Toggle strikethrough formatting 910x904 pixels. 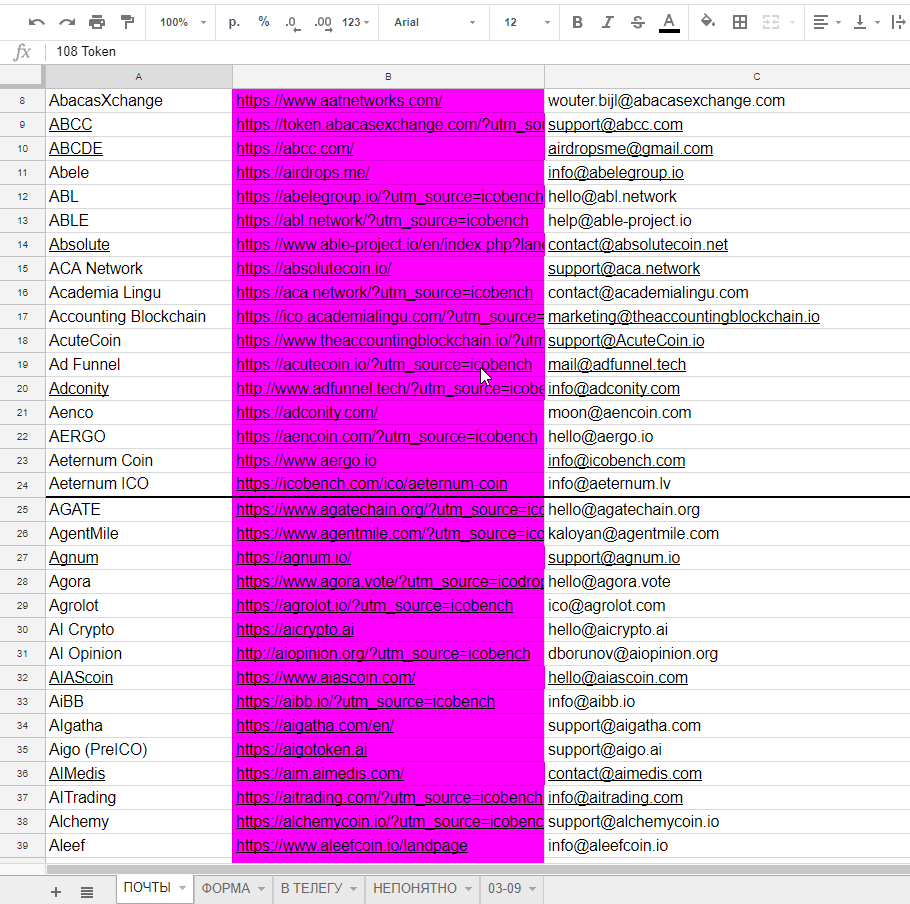coord(638,22)
